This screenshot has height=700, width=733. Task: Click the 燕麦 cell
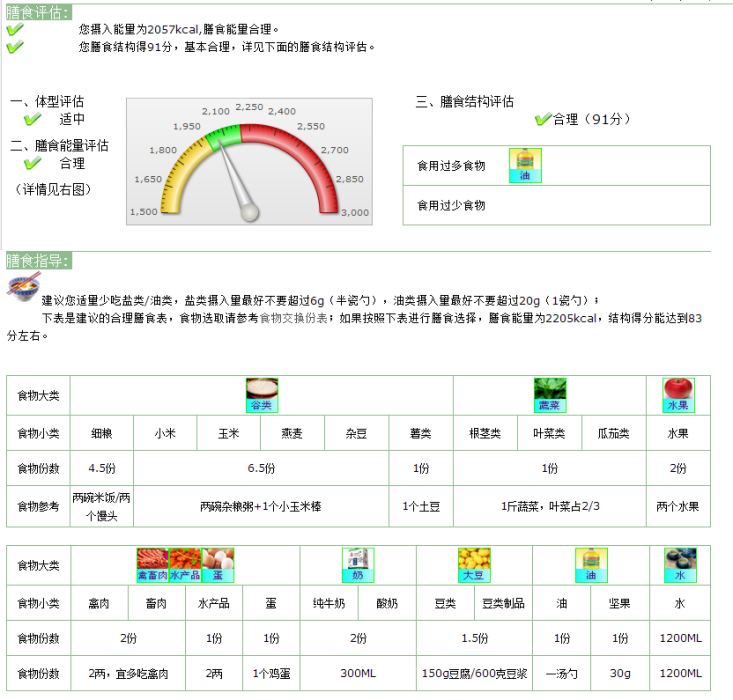pos(293,433)
